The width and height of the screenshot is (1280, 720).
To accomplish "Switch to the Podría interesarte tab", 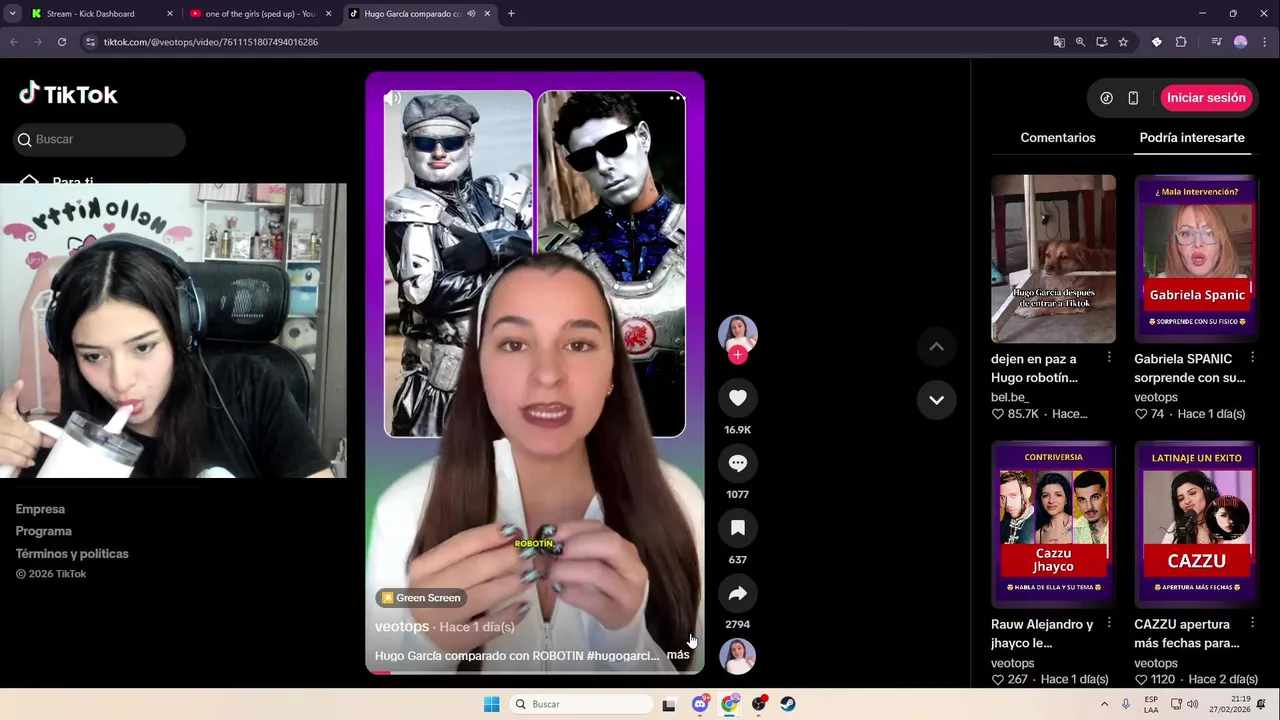I will (1192, 138).
